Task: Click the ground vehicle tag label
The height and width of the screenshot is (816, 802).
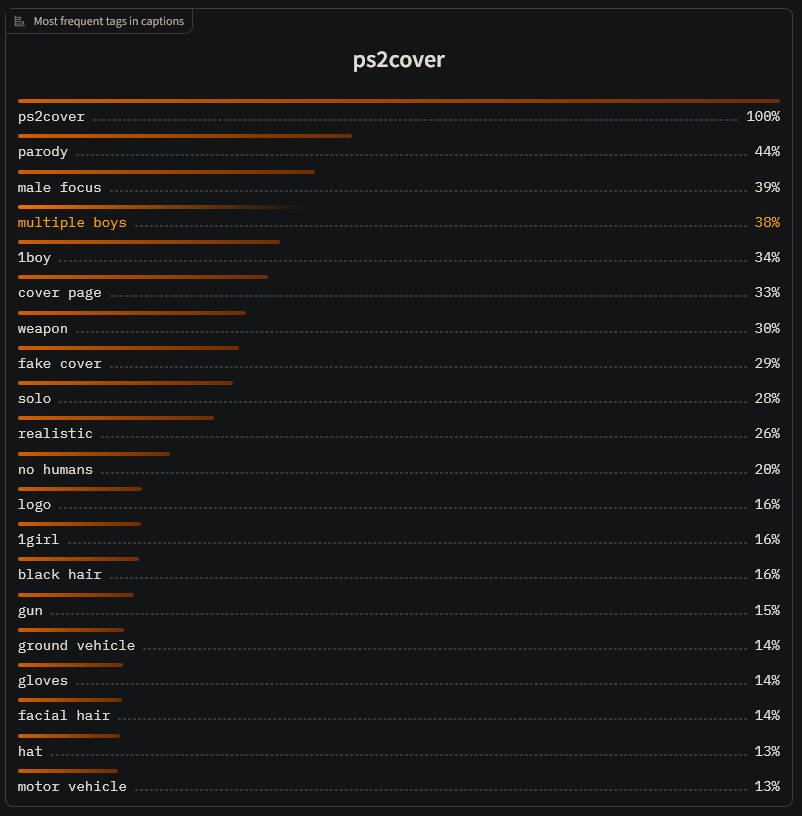Action: coord(76,646)
